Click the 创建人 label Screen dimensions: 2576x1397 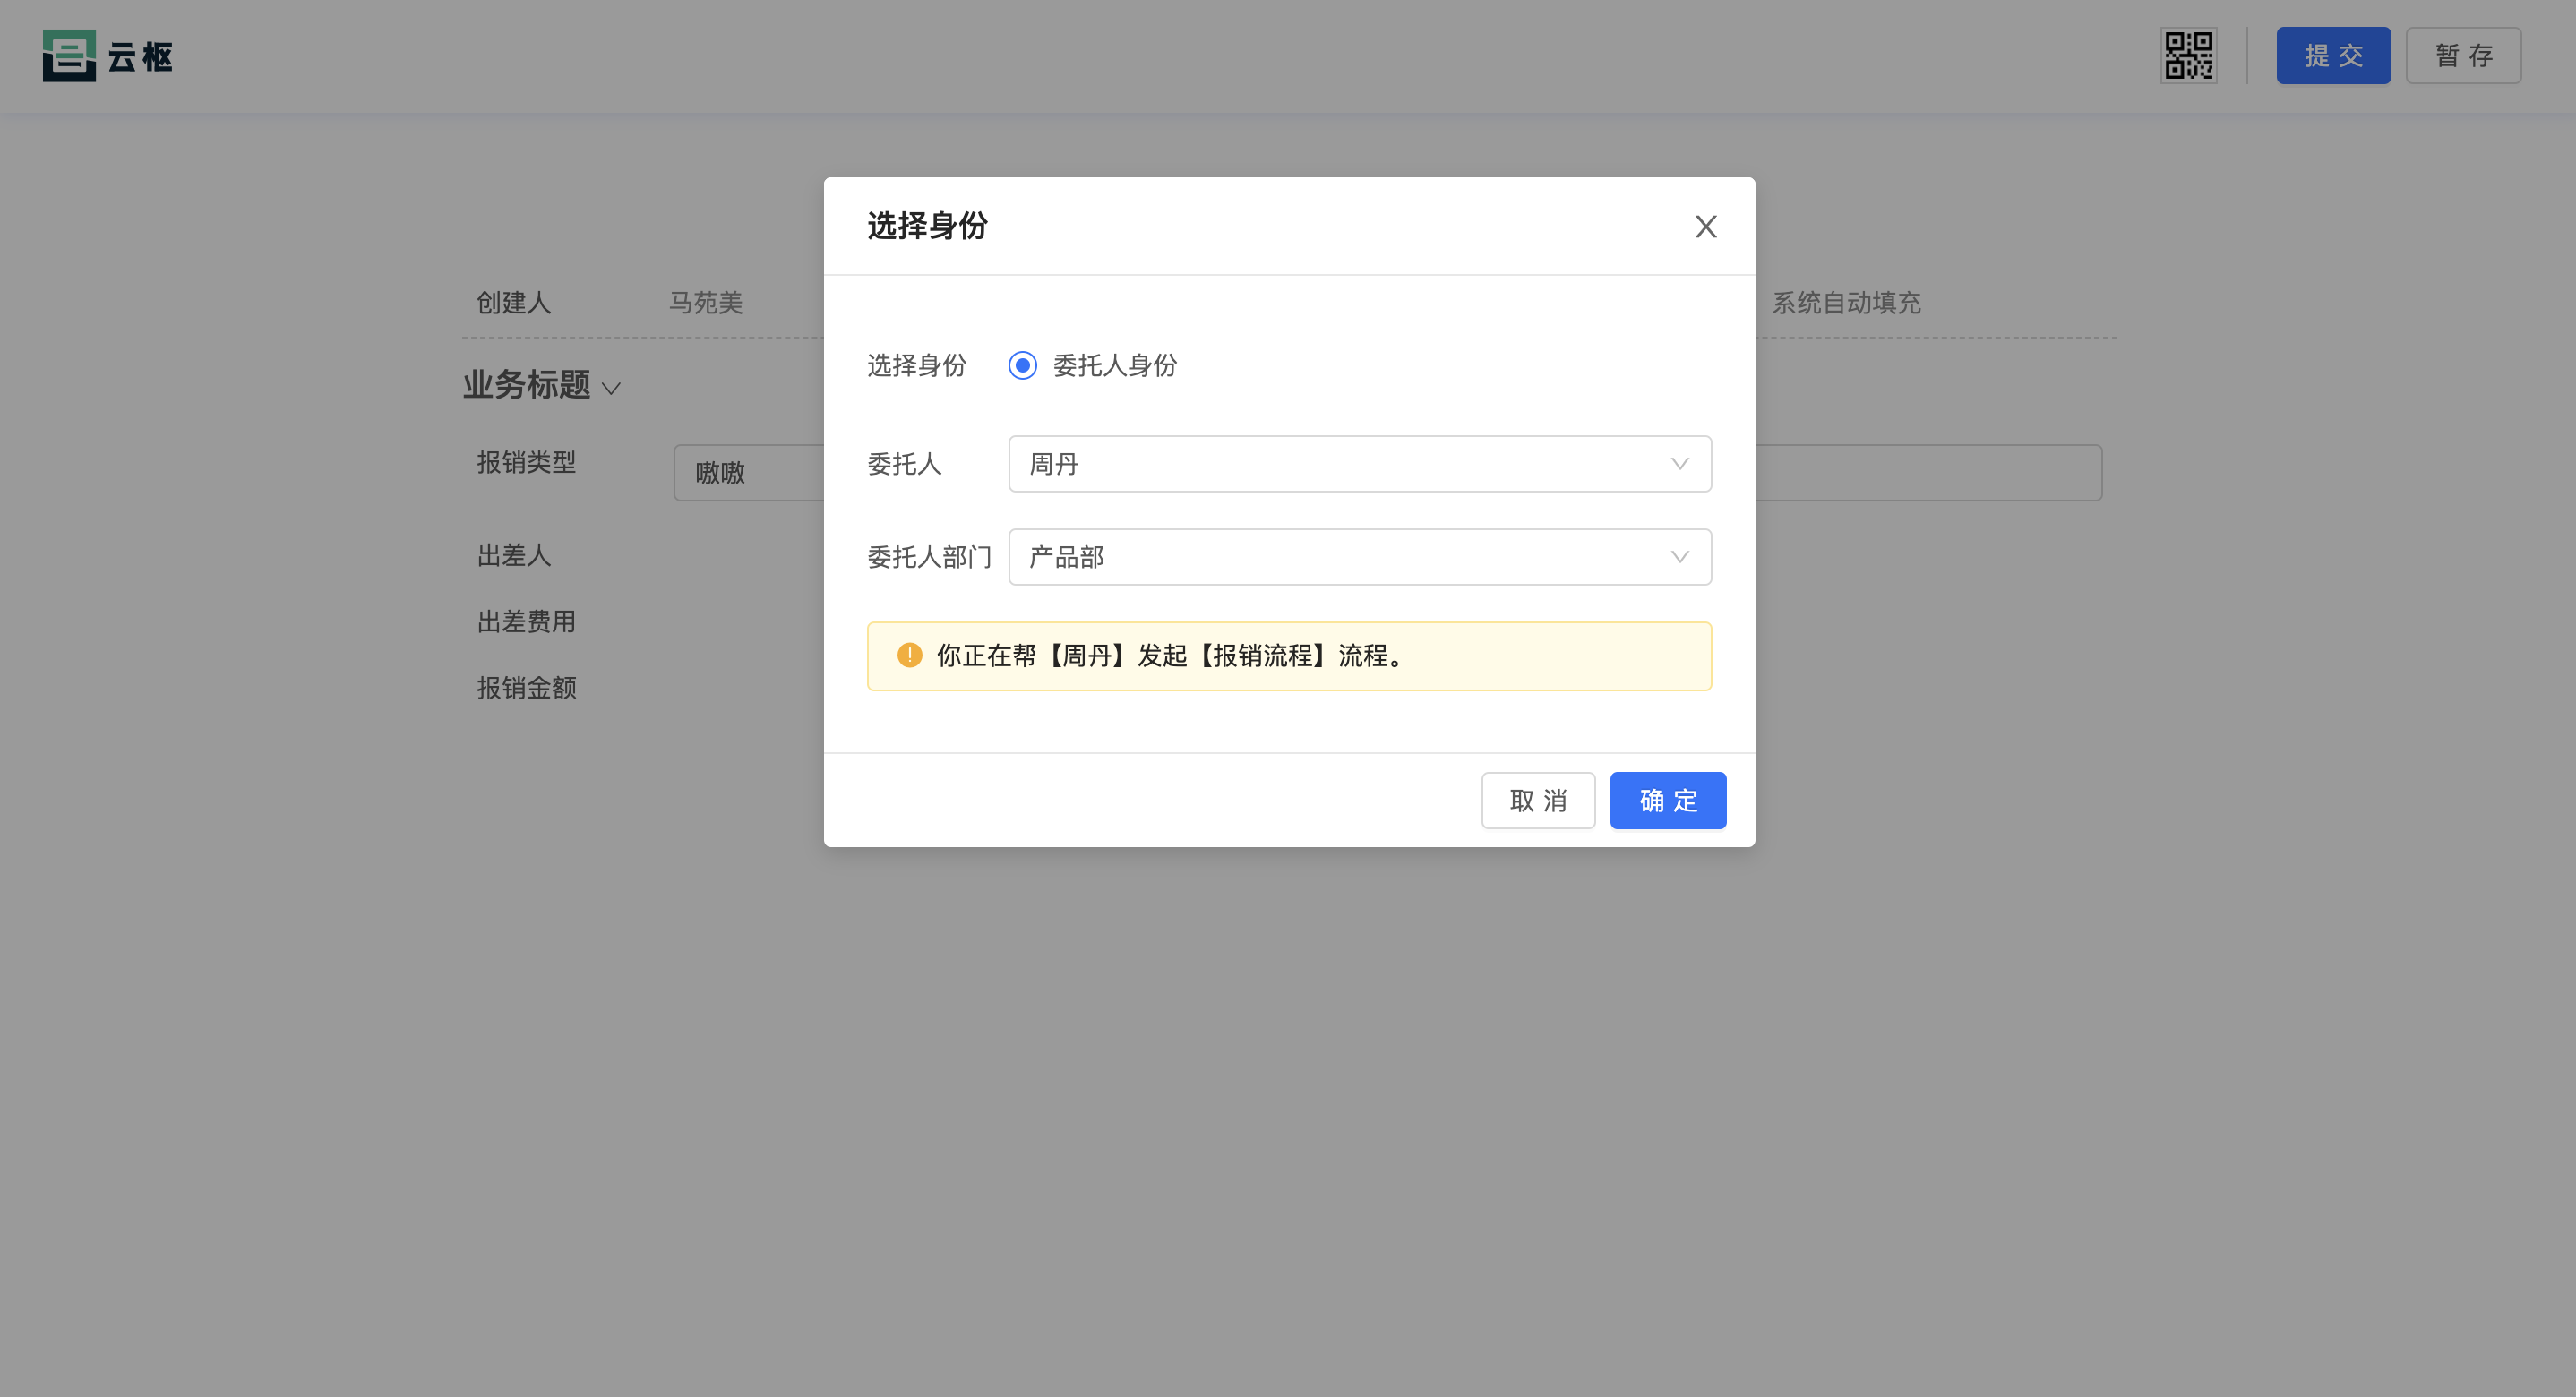514,303
